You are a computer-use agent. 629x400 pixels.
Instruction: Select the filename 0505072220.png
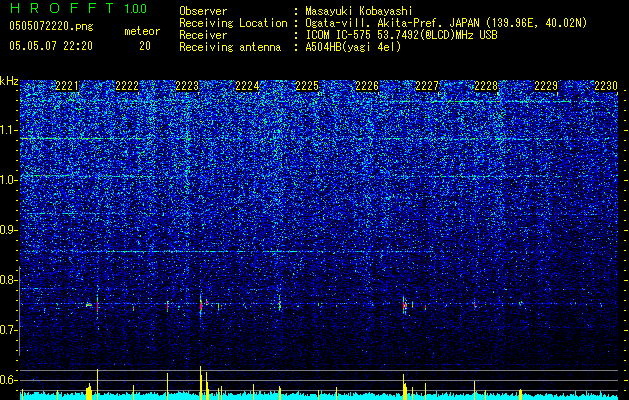[x=51, y=27]
